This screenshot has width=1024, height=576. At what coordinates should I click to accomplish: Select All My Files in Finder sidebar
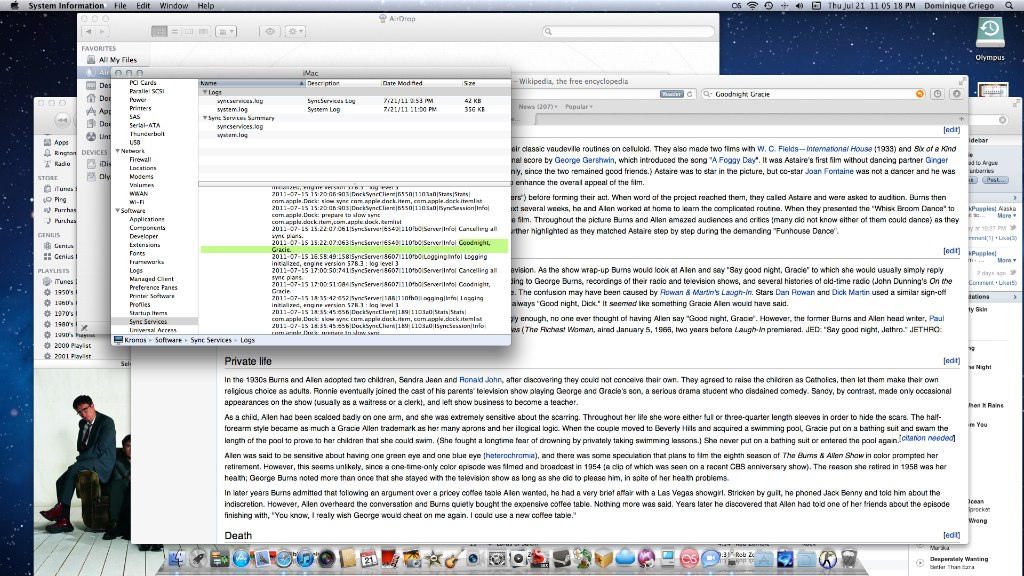[x=118, y=60]
